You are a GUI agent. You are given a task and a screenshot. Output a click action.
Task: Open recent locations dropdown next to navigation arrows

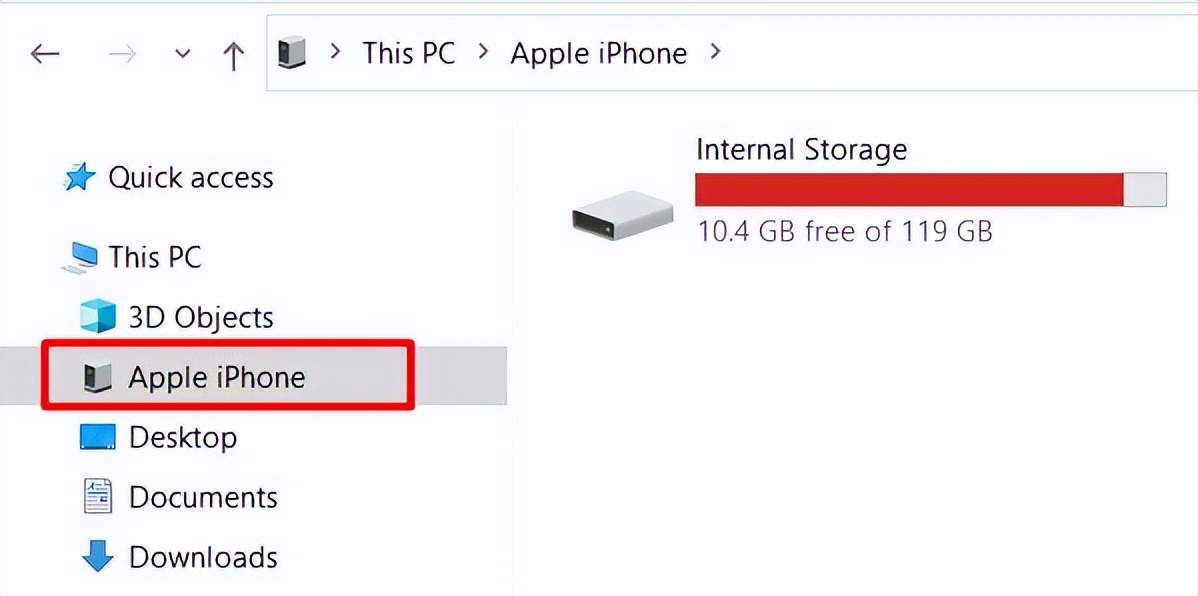[182, 54]
